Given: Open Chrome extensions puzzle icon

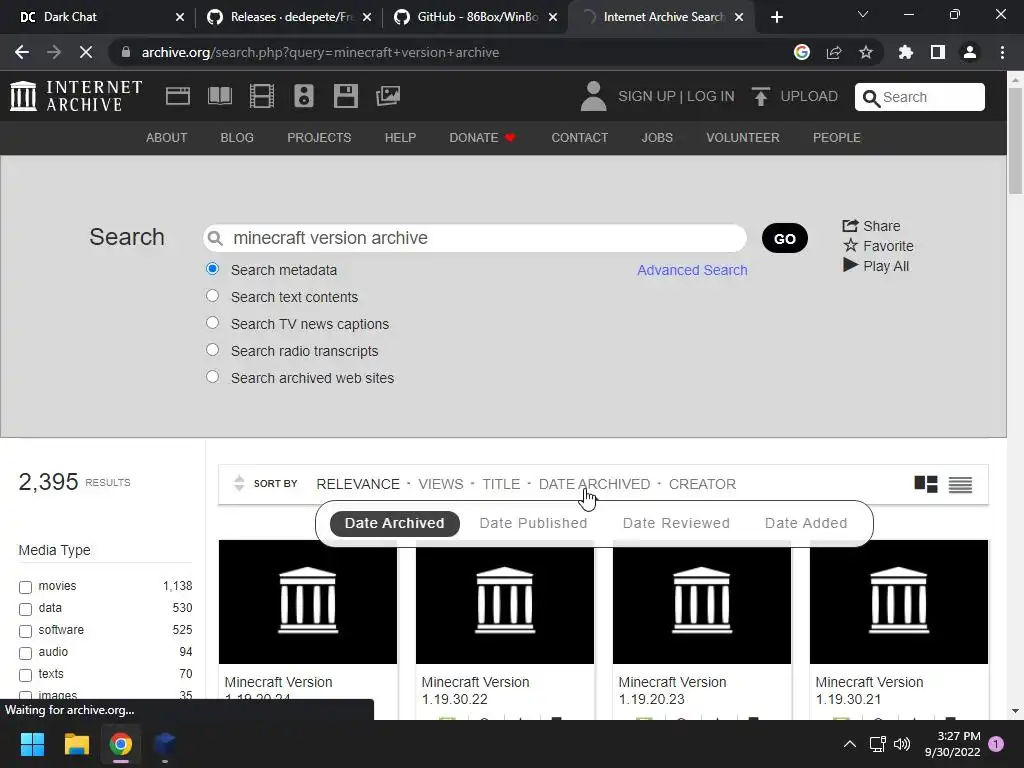Looking at the screenshot, I should pyautogui.click(x=905, y=52).
